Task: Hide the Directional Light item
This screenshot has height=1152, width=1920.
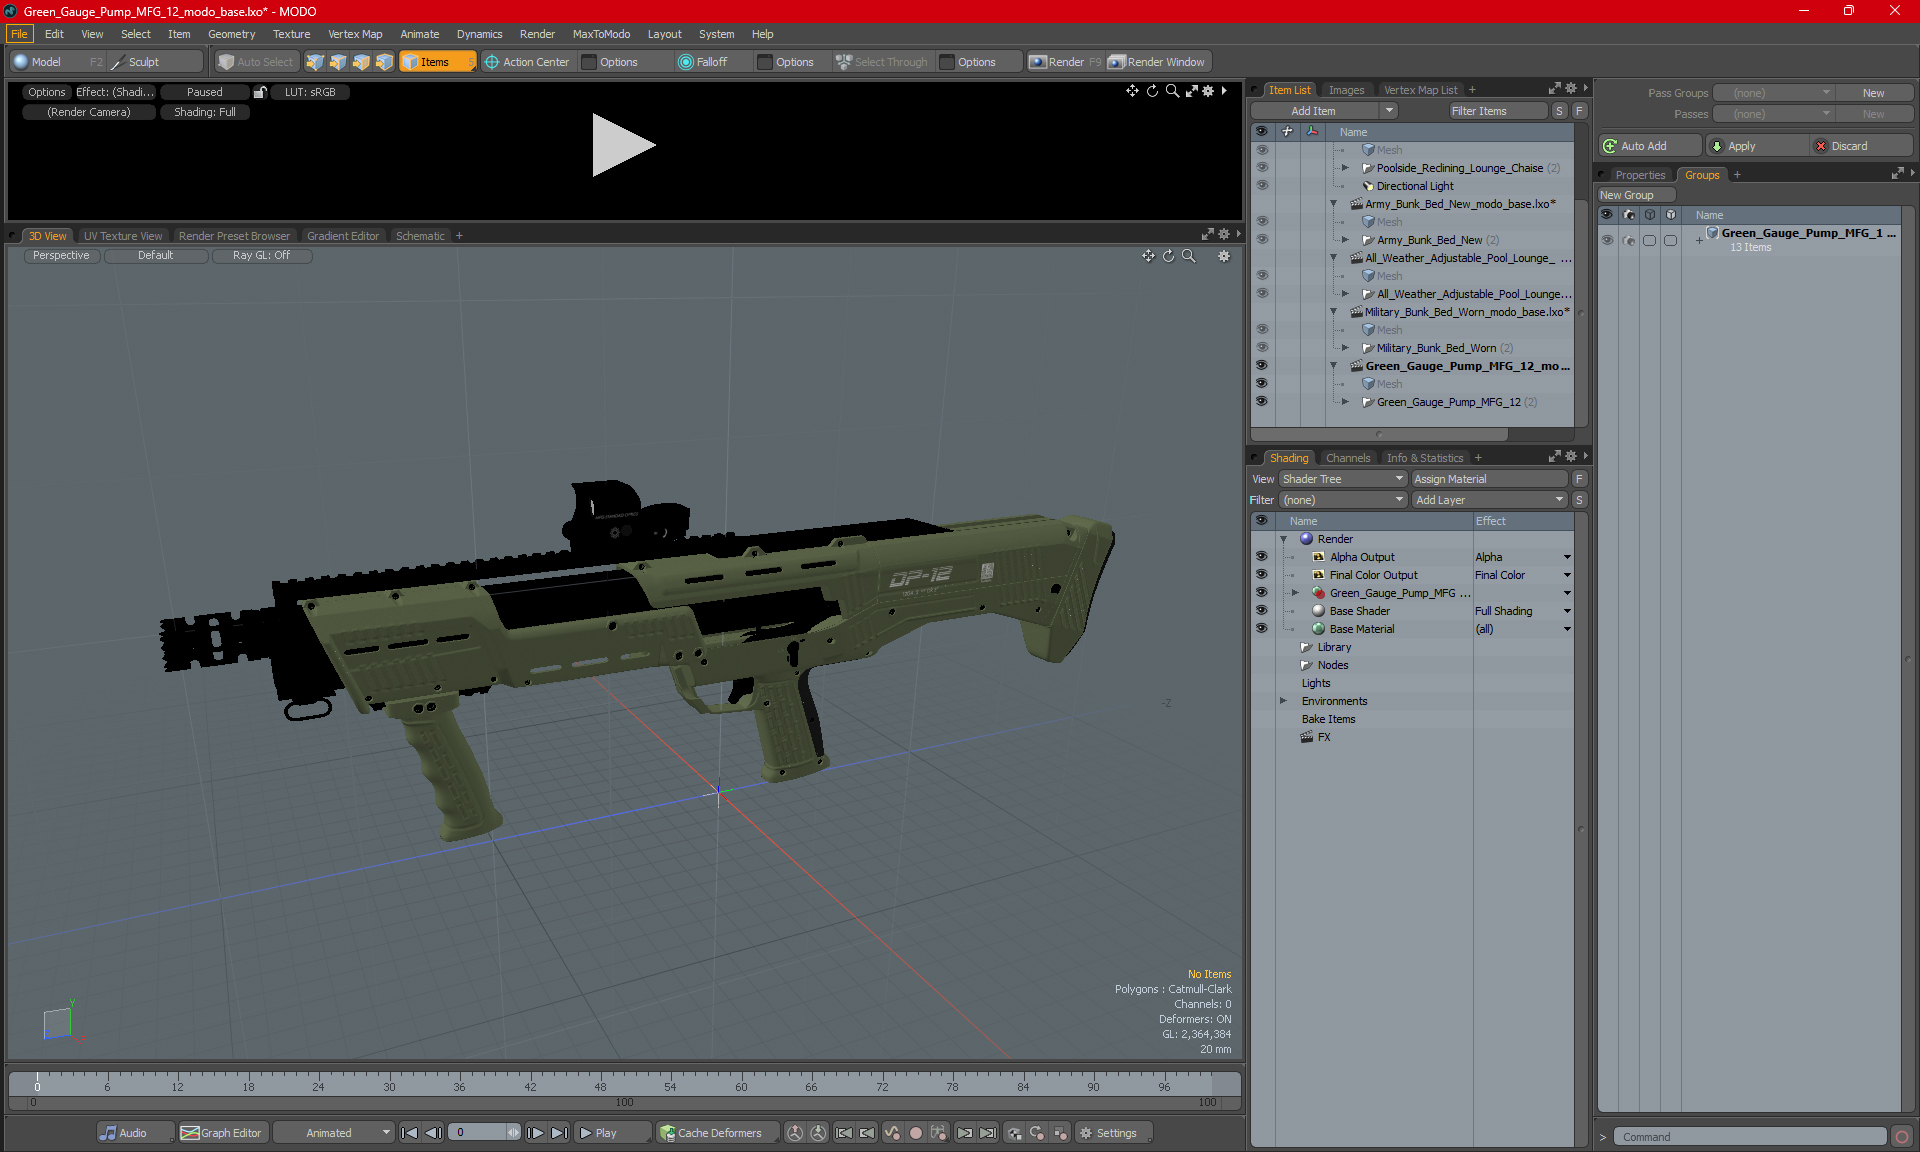Action: point(1261,186)
